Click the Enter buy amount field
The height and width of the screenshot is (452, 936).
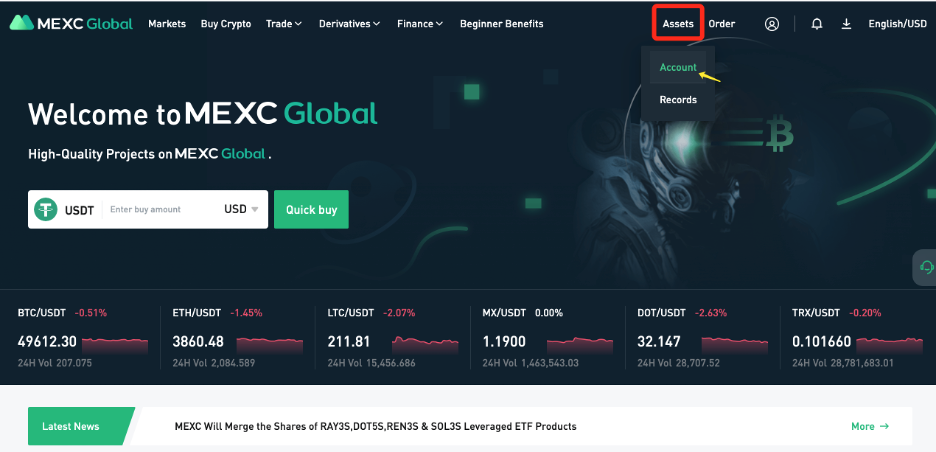[x=160, y=210]
